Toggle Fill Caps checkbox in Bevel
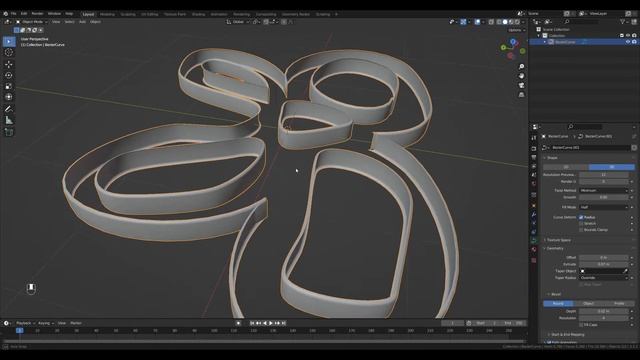 click(x=581, y=325)
